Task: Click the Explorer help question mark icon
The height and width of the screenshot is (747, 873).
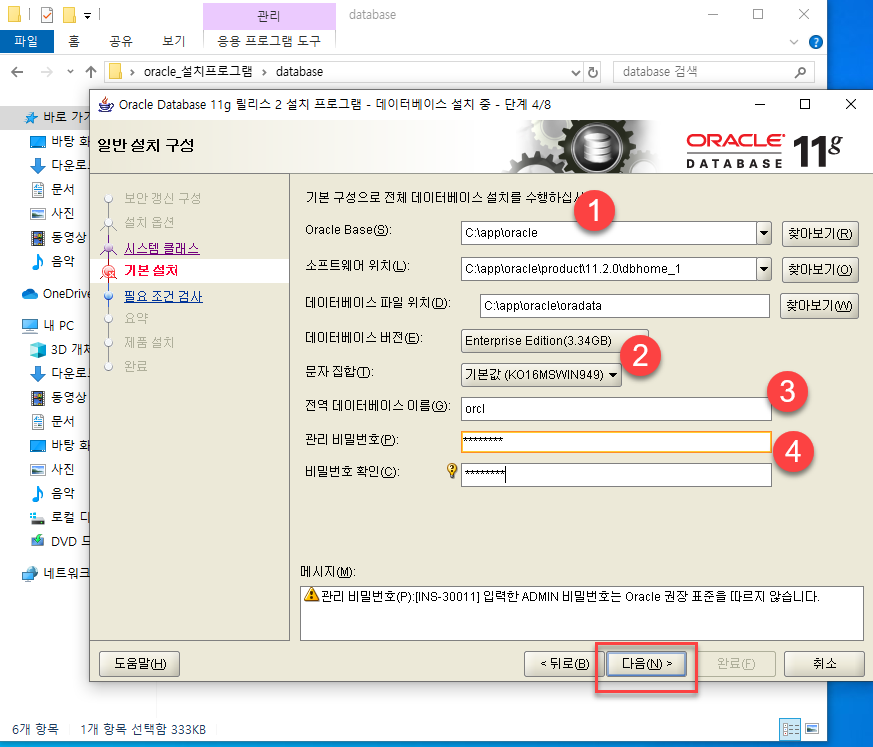Action: (815, 42)
